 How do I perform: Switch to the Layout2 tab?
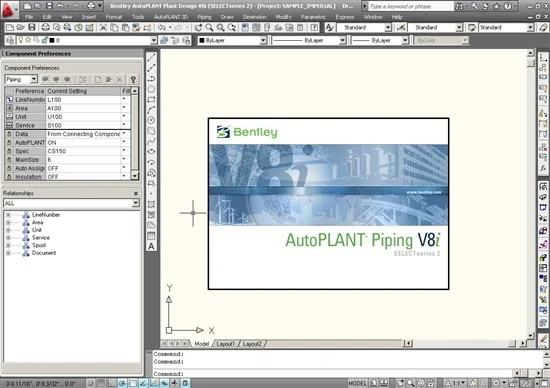[252, 344]
